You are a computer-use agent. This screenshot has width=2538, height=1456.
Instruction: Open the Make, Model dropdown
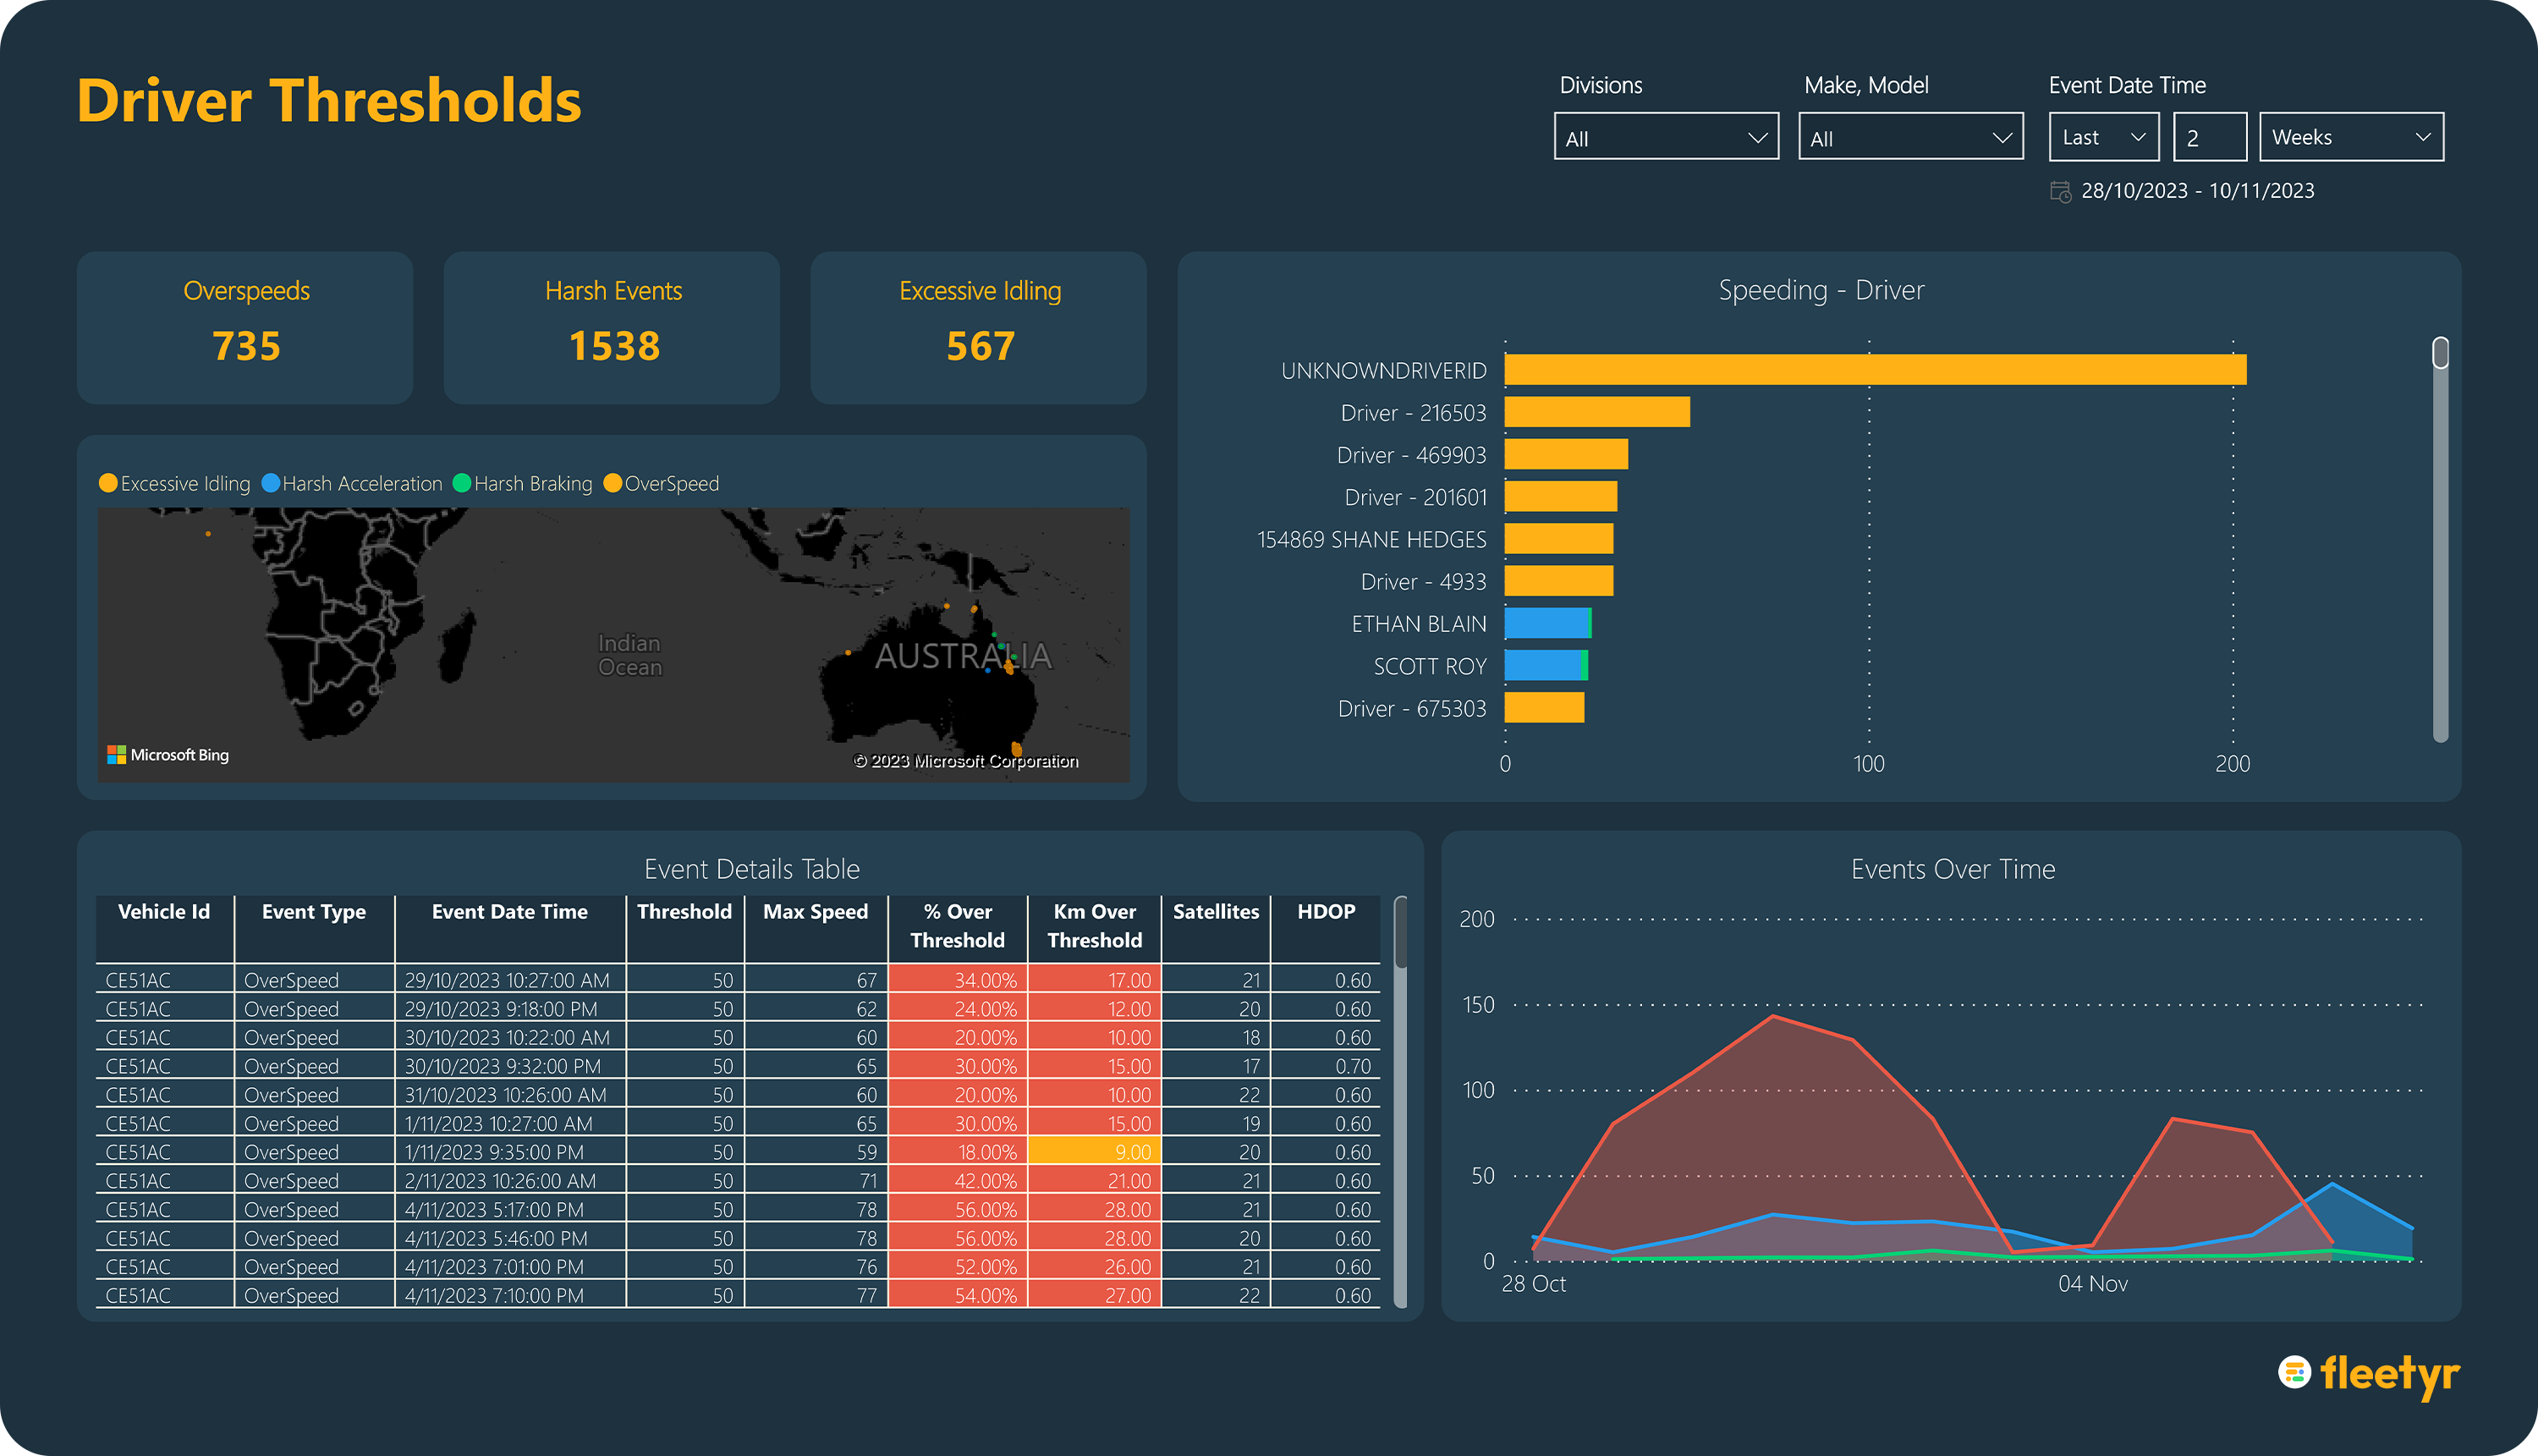[1909, 138]
